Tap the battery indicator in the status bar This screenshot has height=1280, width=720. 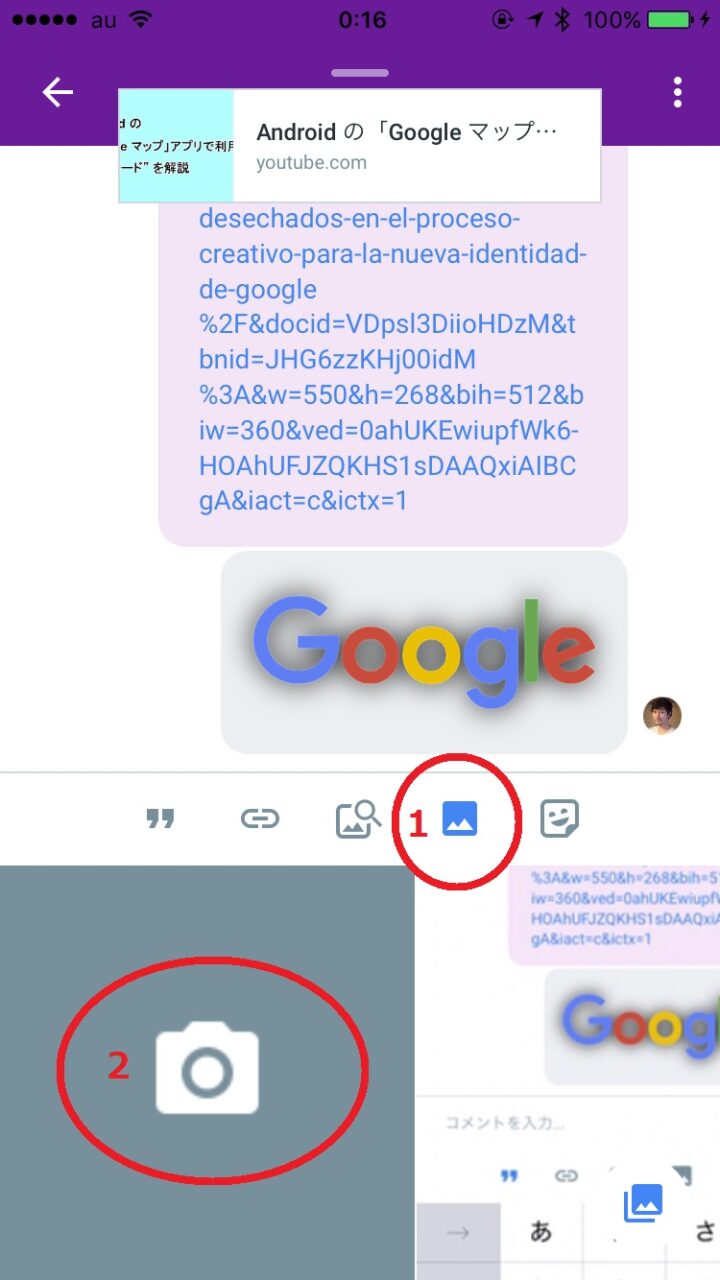tap(671, 19)
